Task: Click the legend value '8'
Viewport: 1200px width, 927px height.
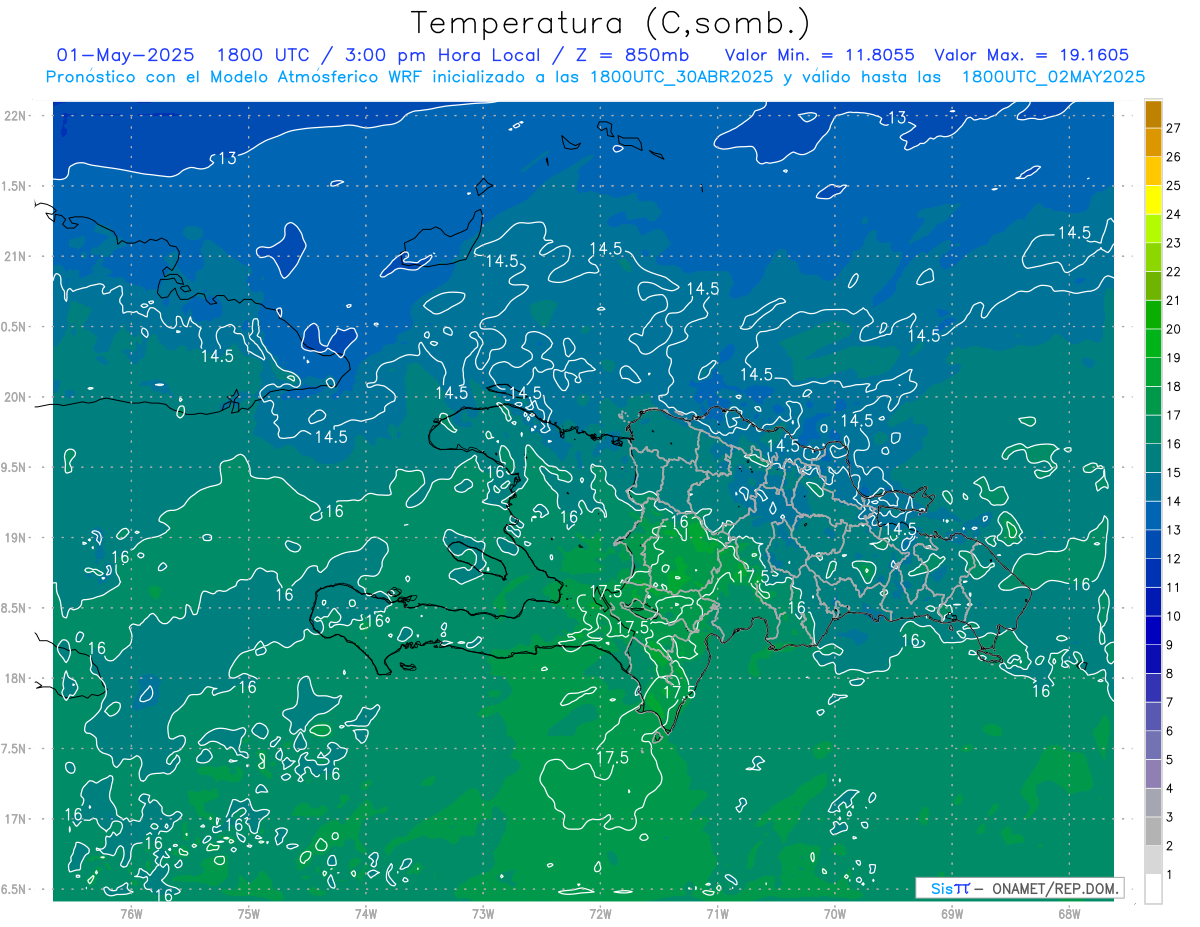Action: coord(1170,674)
